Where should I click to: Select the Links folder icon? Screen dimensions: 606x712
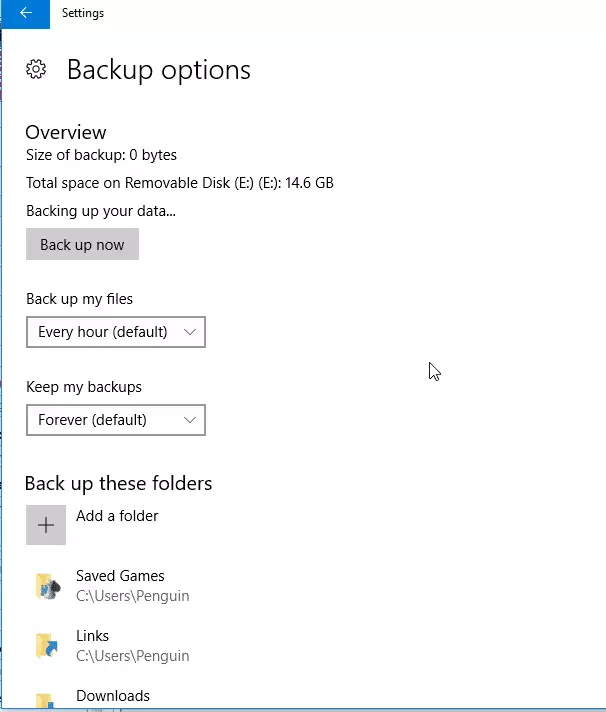point(47,646)
